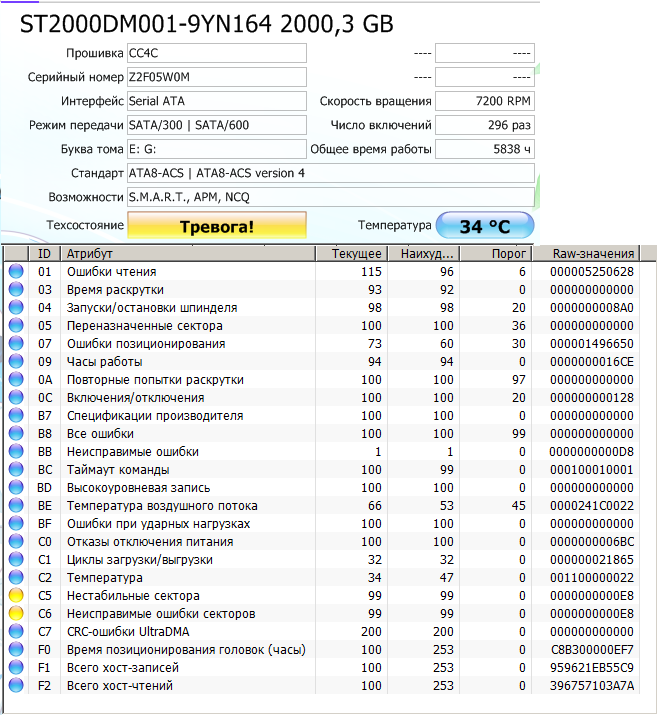Click the serial number field Z2F05W0M

pos(217,77)
